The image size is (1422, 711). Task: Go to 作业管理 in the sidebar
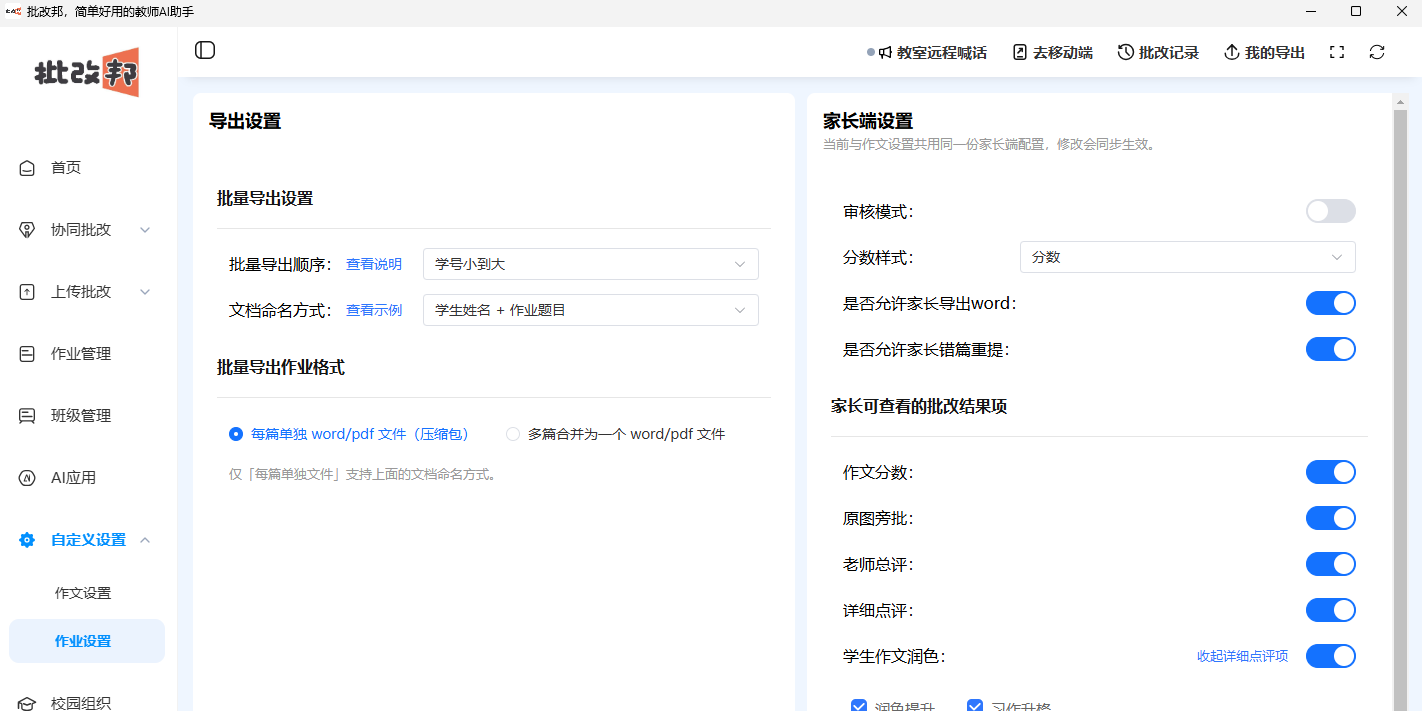(x=81, y=354)
